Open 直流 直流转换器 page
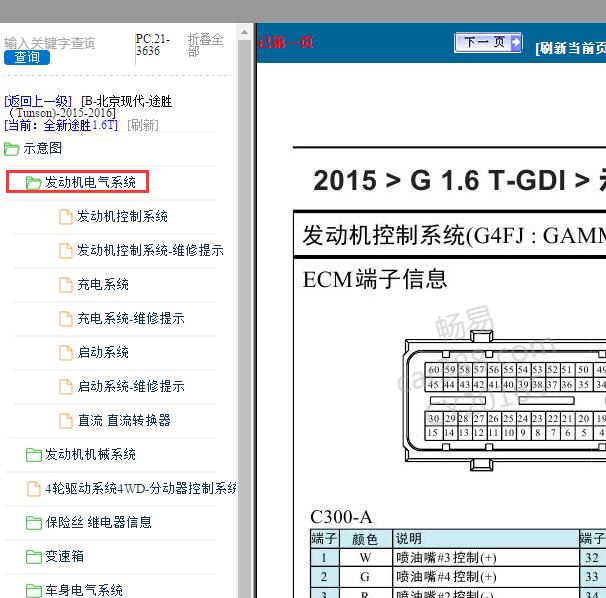Screen dimensions: 606x598 [124, 420]
